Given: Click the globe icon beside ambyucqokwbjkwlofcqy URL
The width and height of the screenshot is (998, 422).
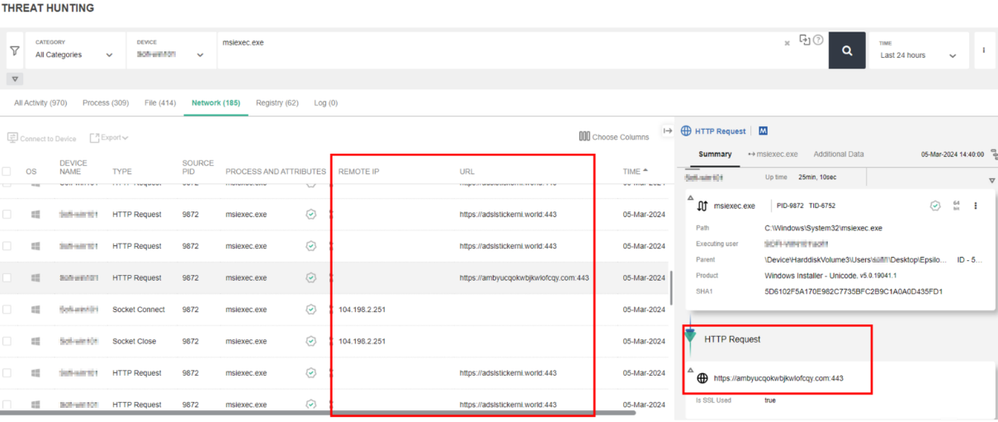Looking at the screenshot, I should coord(703,378).
